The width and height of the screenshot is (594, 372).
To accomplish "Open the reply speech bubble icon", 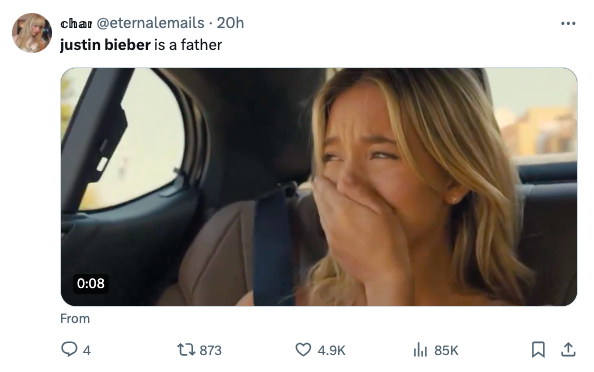I will 69,349.
